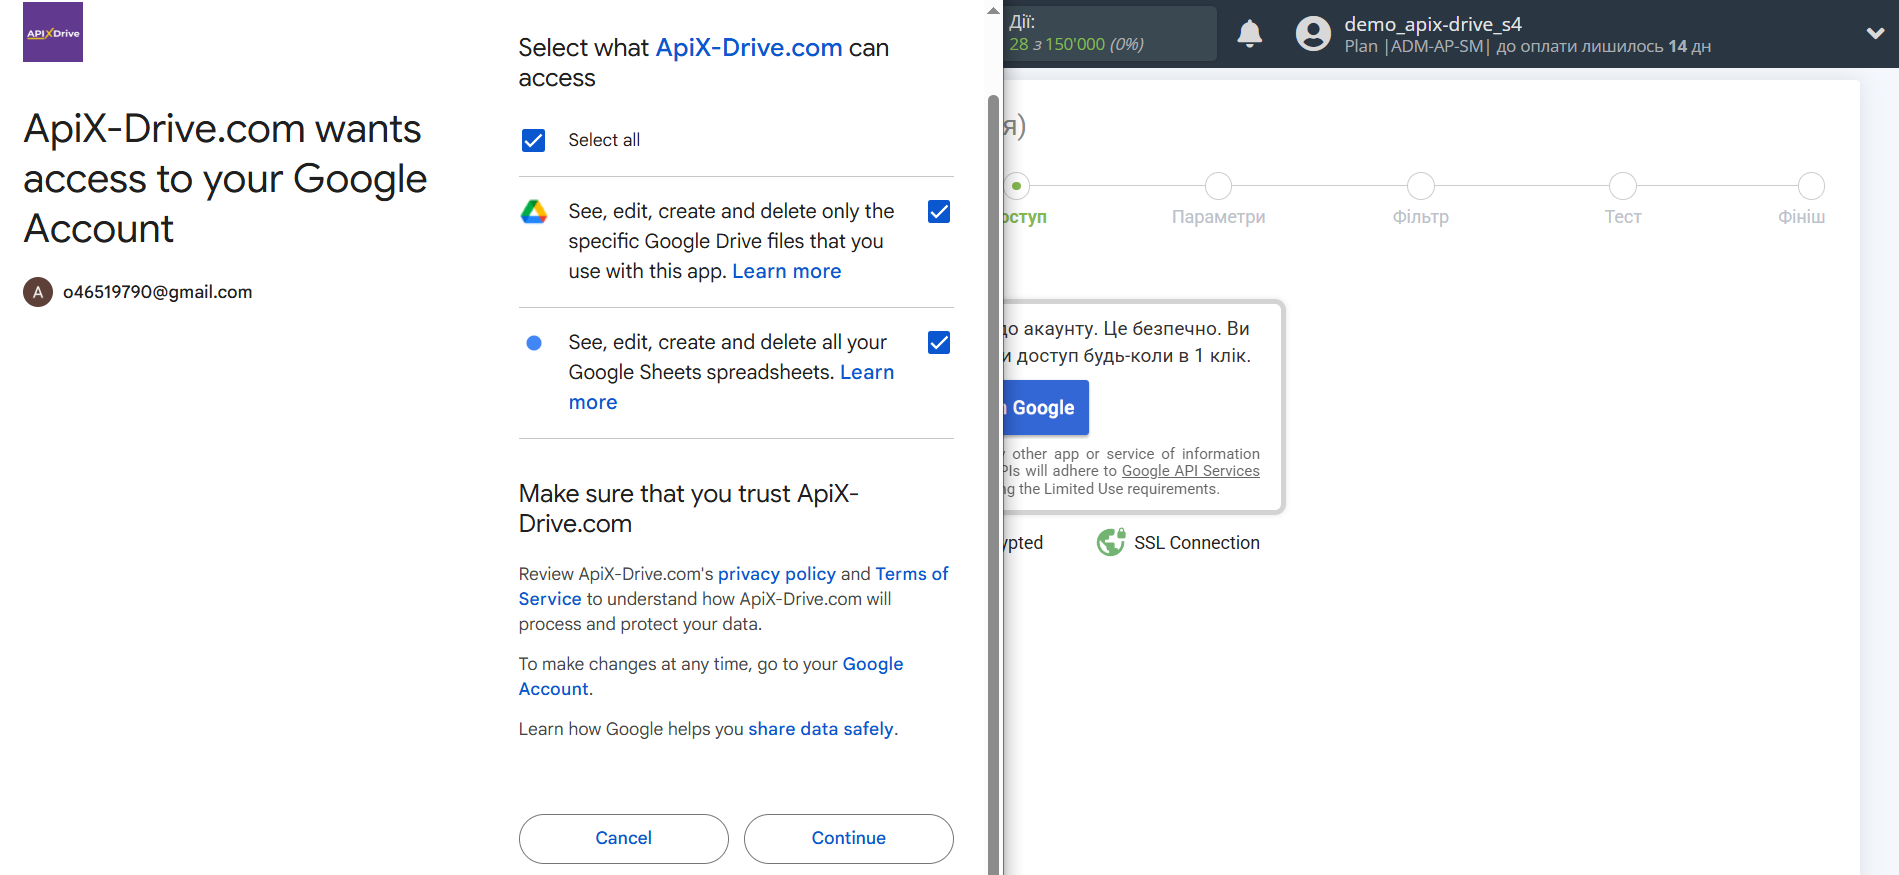The height and width of the screenshot is (875, 1899).
Task: Click the blue Google Sheets dot icon
Action: 534,343
